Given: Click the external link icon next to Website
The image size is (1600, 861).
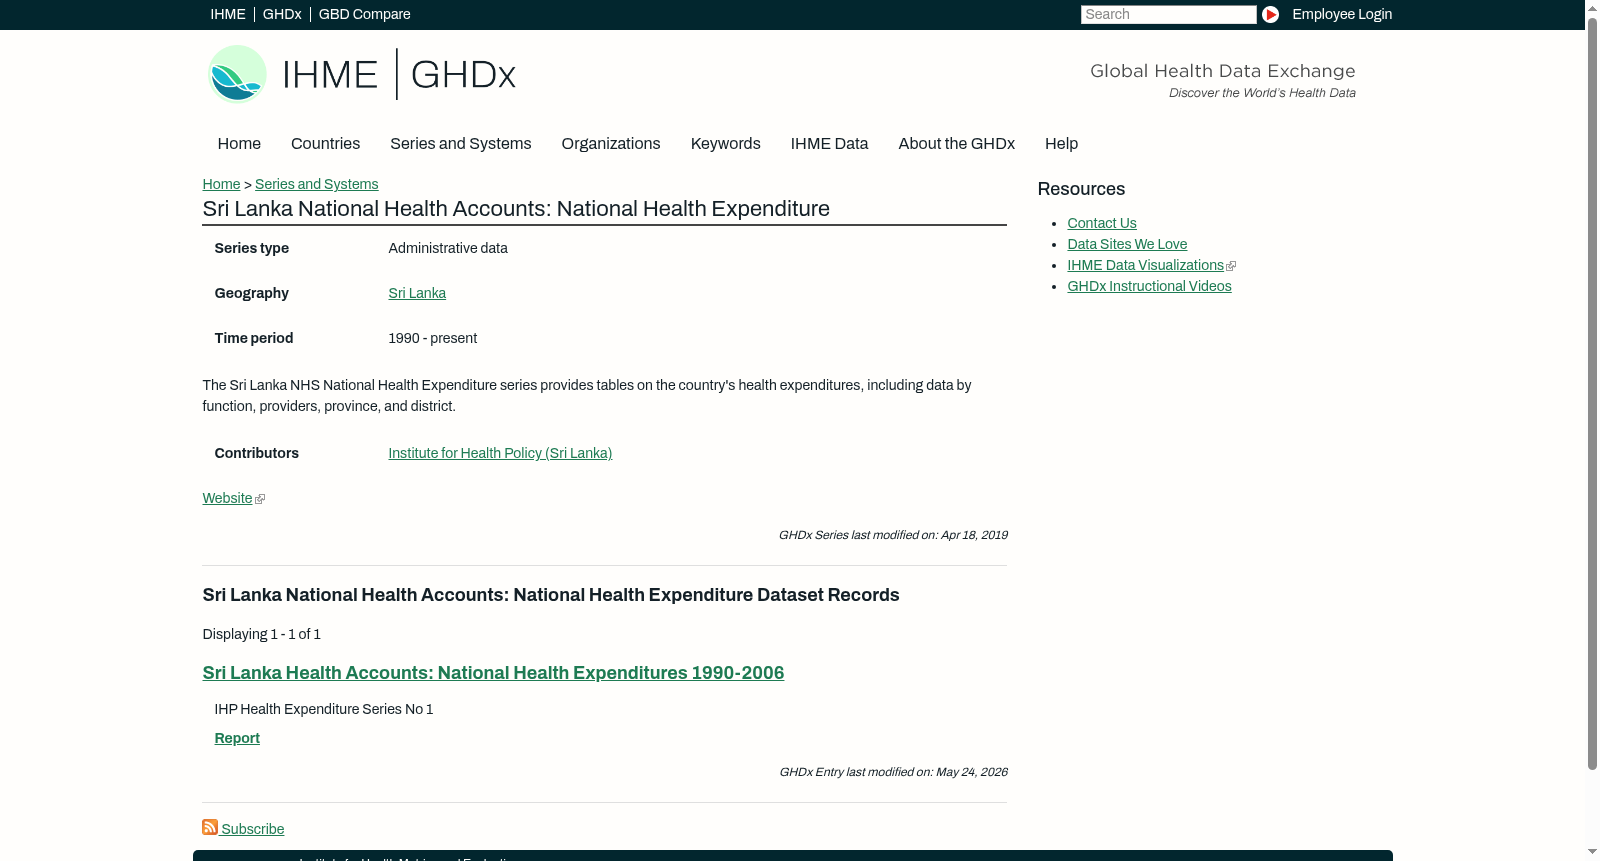Looking at the screenshot, I should [260, 499].
